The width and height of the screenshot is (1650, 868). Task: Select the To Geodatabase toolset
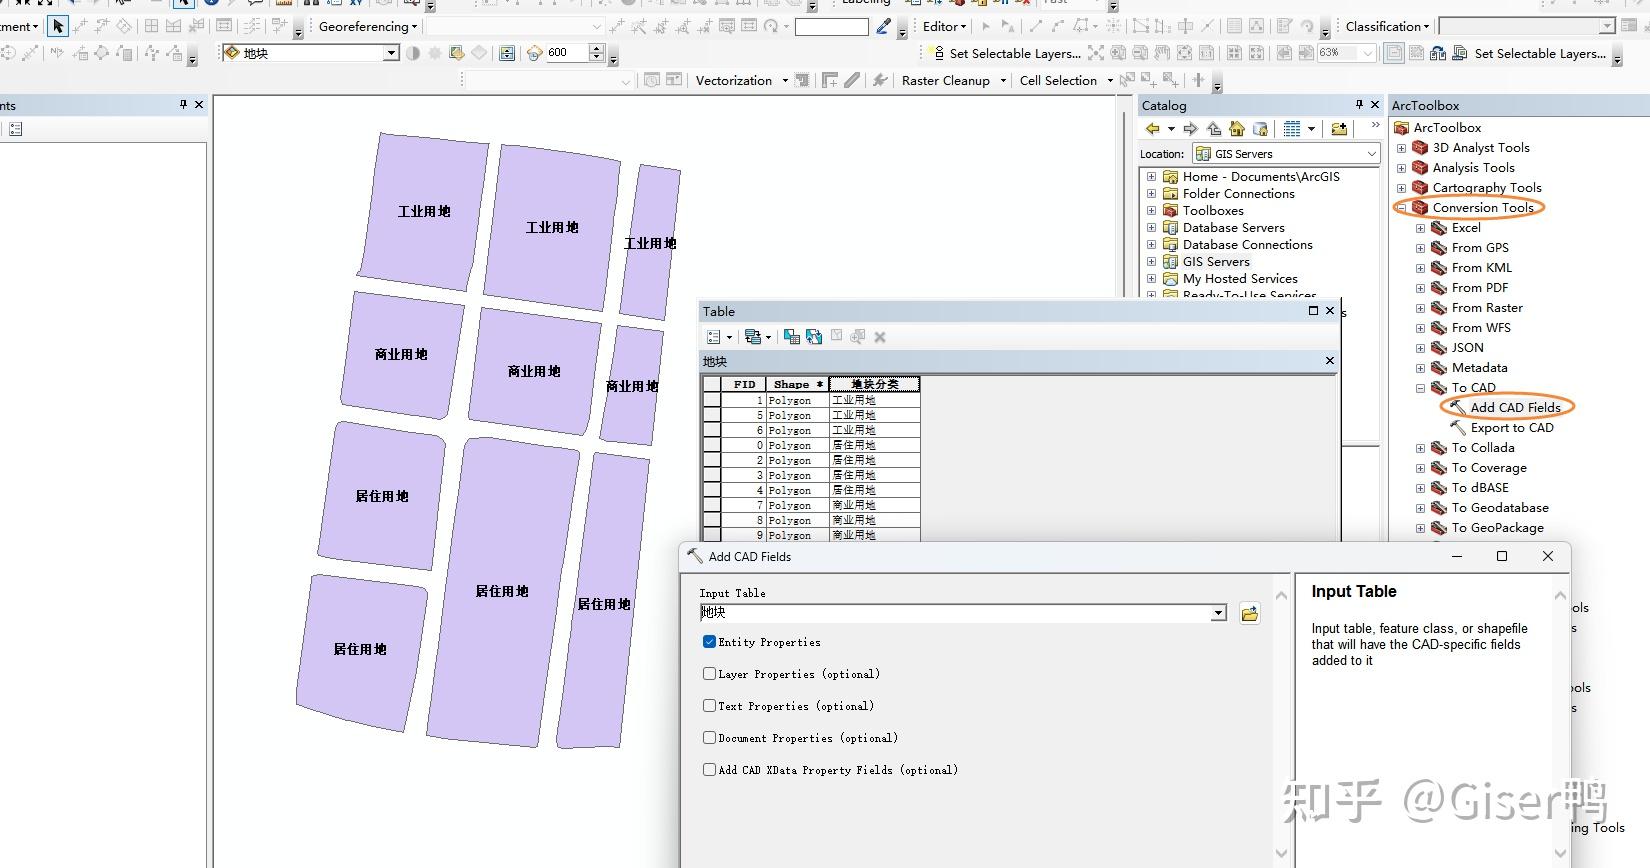(1500, 508)
